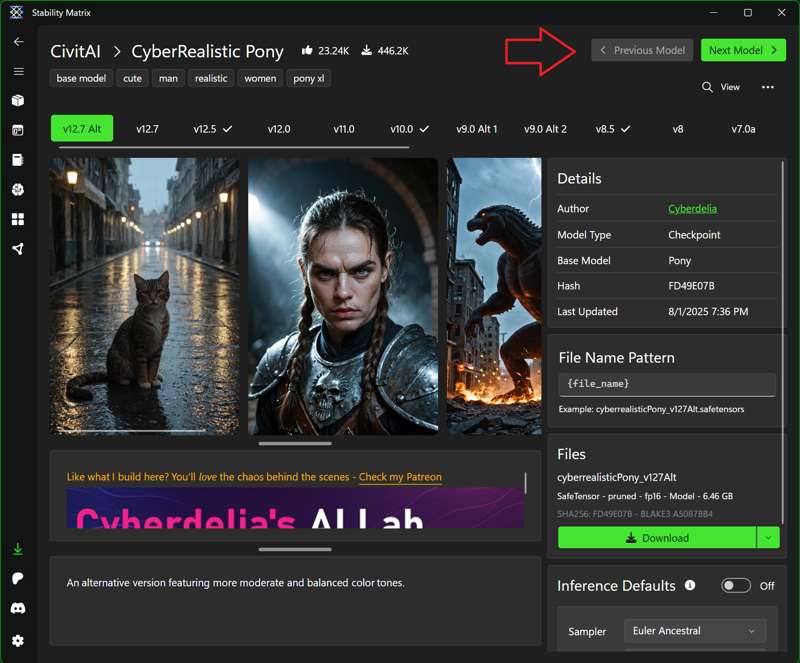The image size is (800, 663).
Task: Open the hamburger menu in the sidebar
Action: pos(18,72)
